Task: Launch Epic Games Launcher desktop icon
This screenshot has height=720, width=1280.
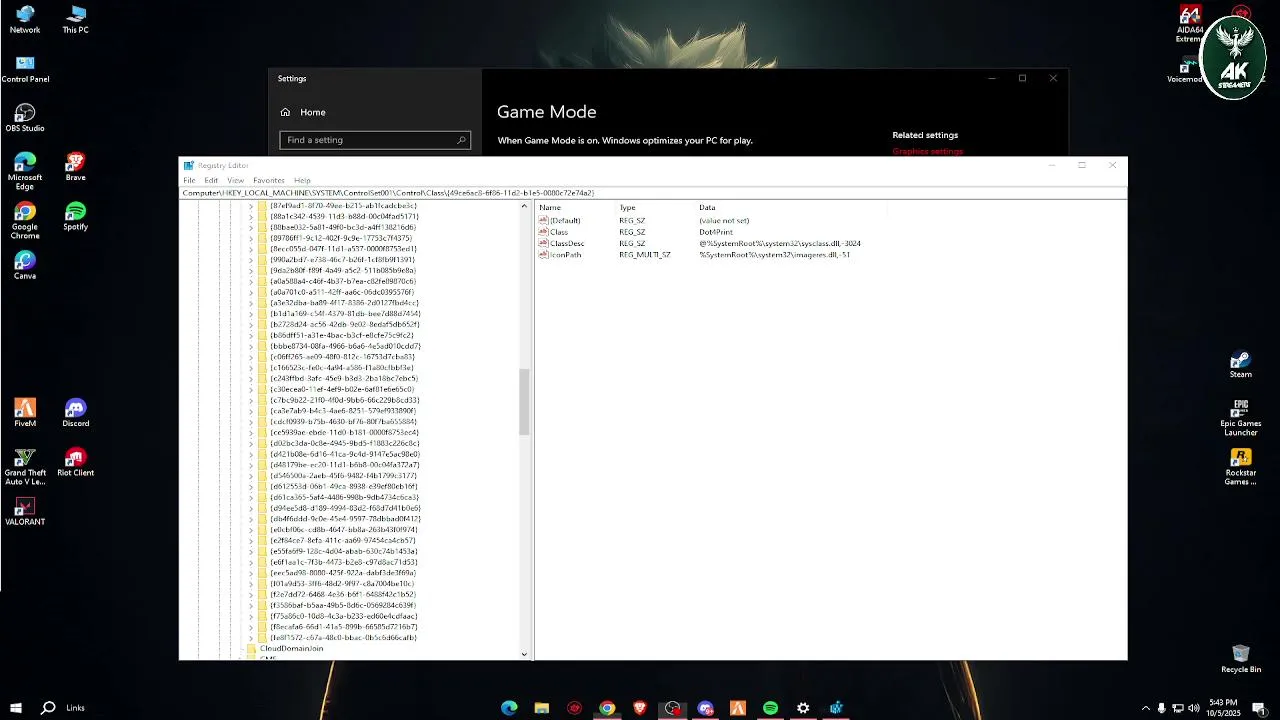Action: point(1241,418)
